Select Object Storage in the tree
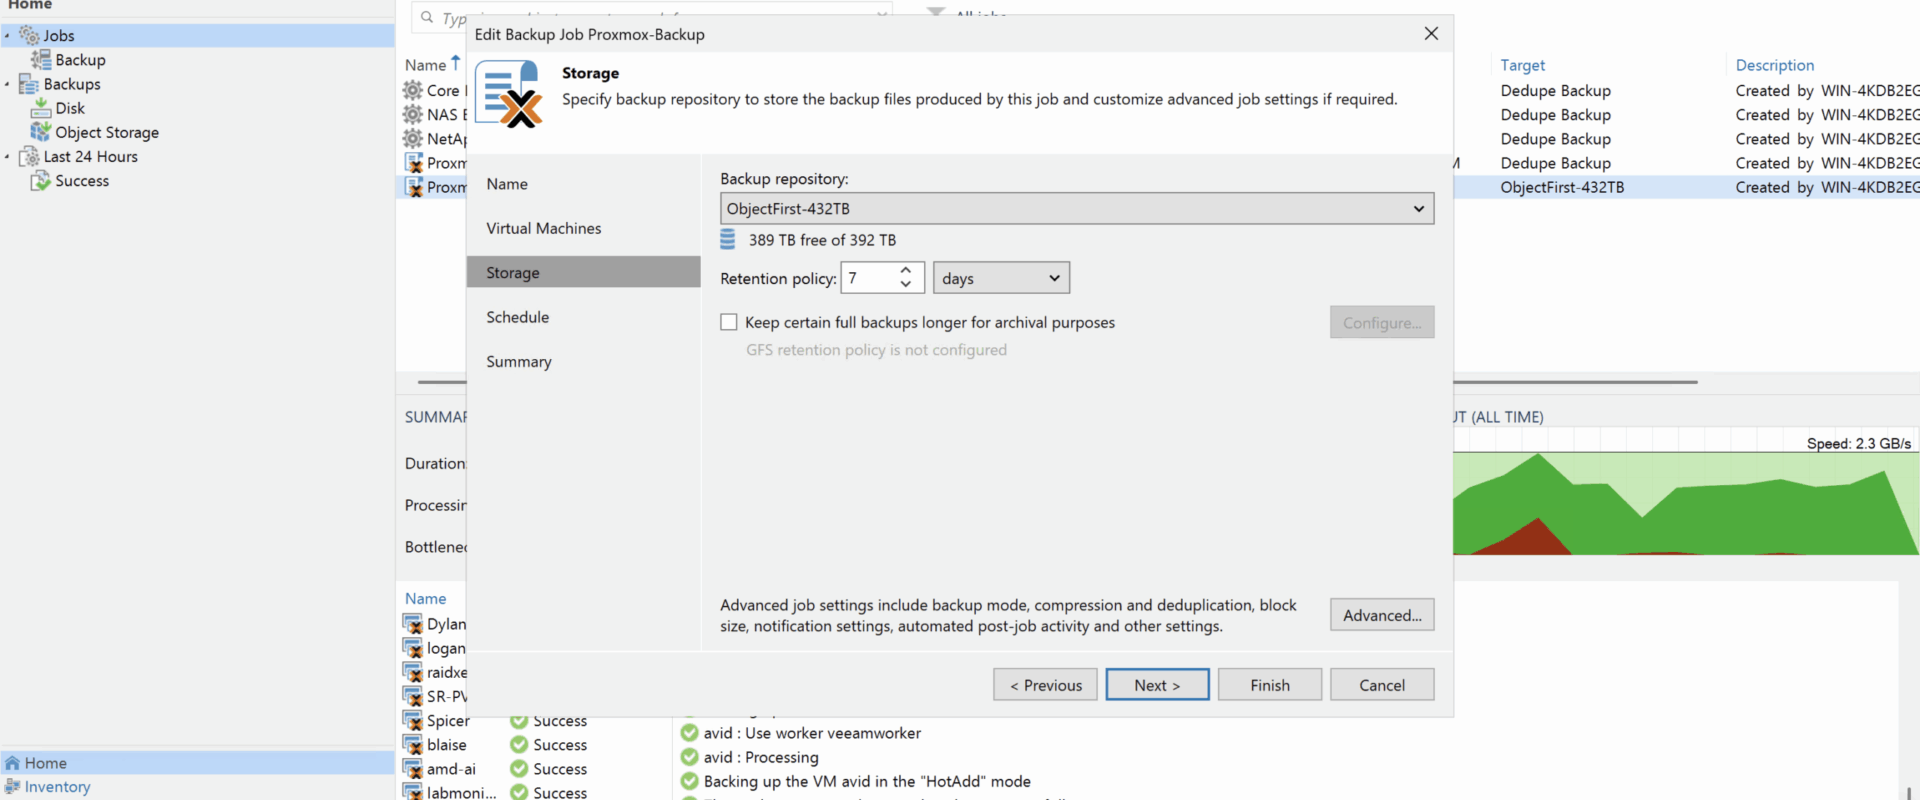 tap(107, 132)
